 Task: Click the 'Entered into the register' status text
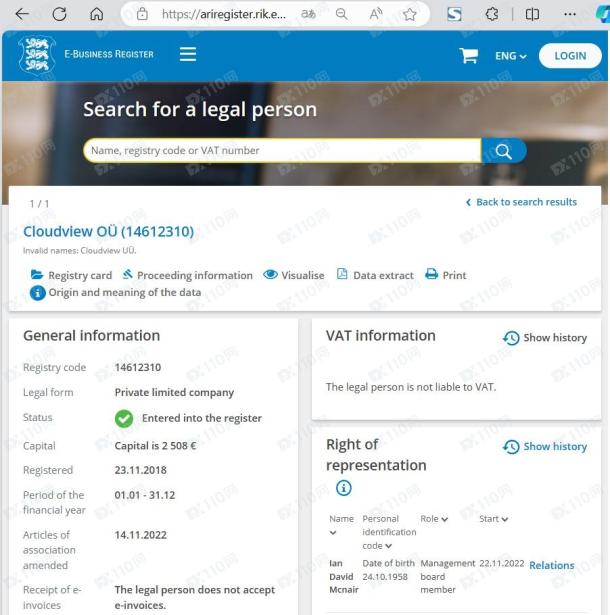tap(202, 418)
